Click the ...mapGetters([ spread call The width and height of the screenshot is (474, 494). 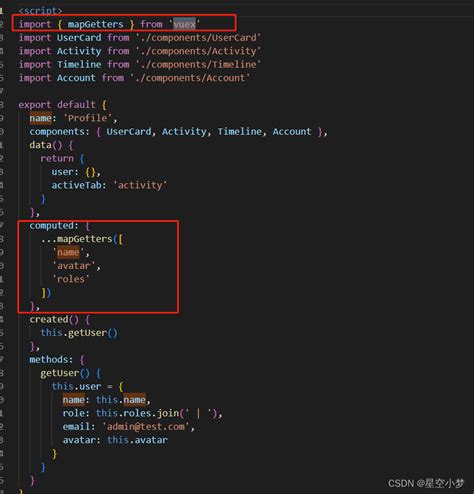pos(82,239)
